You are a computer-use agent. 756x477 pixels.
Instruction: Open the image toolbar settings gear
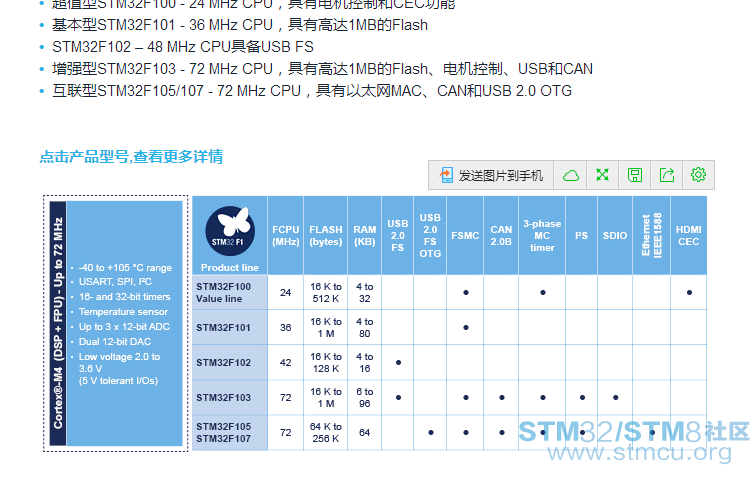(698, 175)
